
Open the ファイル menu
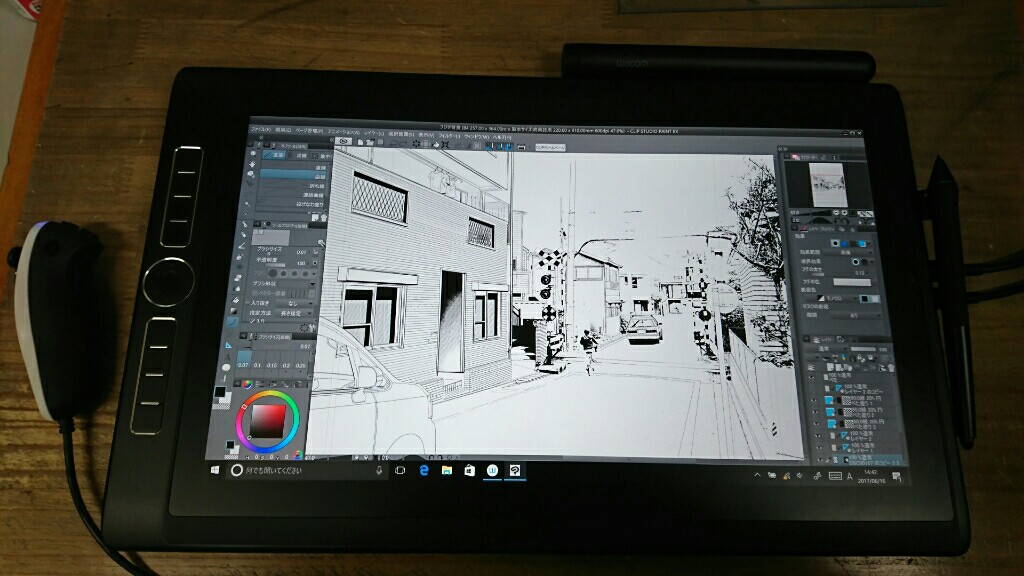(261, 129)
